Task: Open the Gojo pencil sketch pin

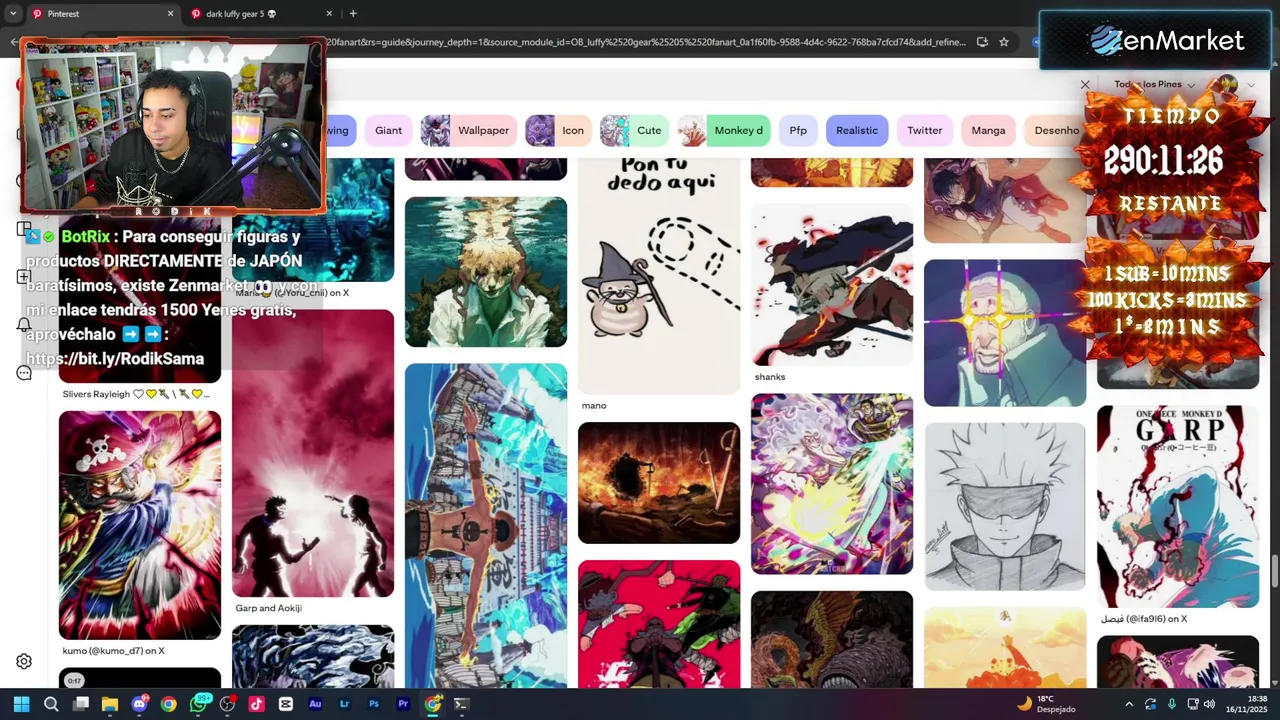Action: tap(1005, 506)
